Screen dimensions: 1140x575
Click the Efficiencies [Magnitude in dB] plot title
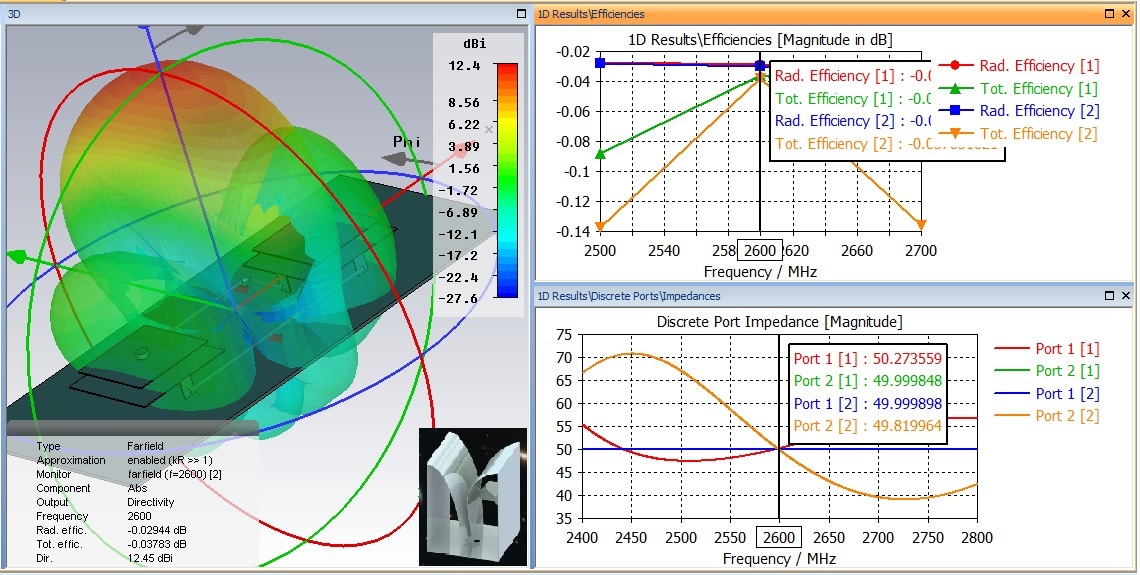[760, 40]
